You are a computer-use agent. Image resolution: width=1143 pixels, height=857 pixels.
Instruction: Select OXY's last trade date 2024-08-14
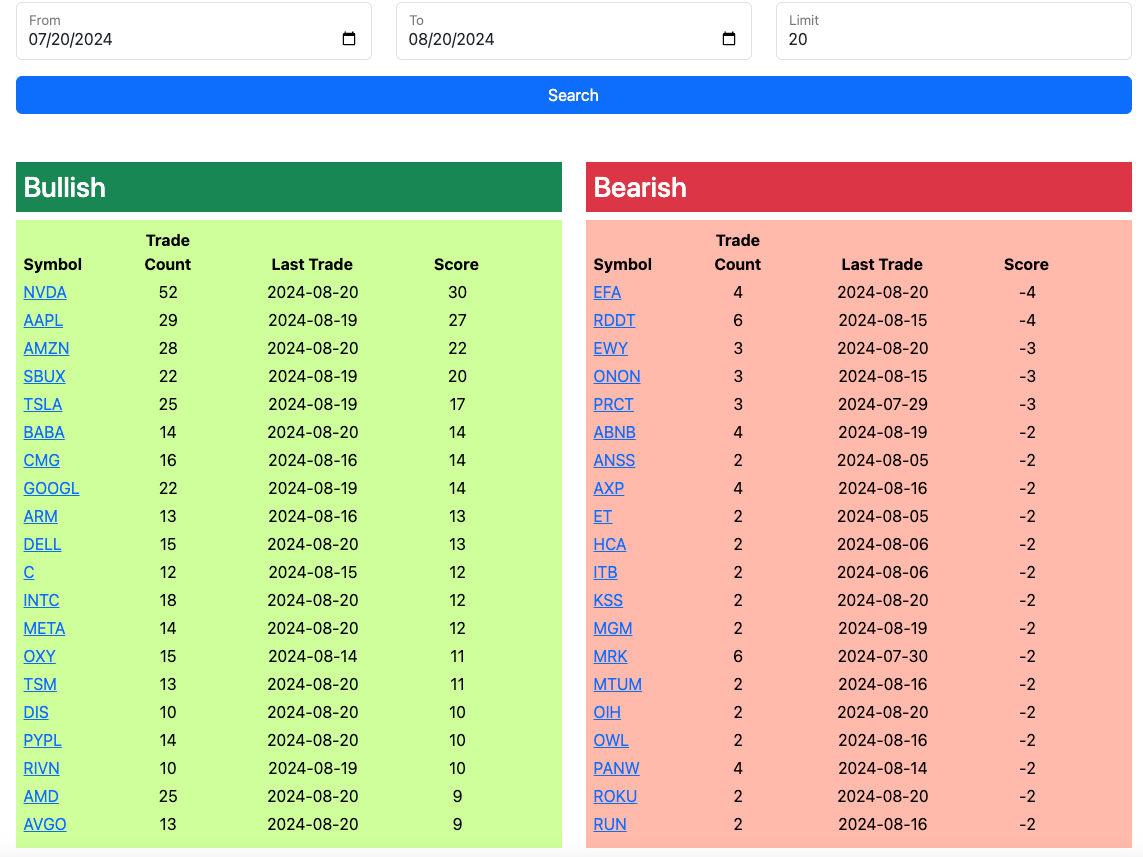(x=313, y=657)
